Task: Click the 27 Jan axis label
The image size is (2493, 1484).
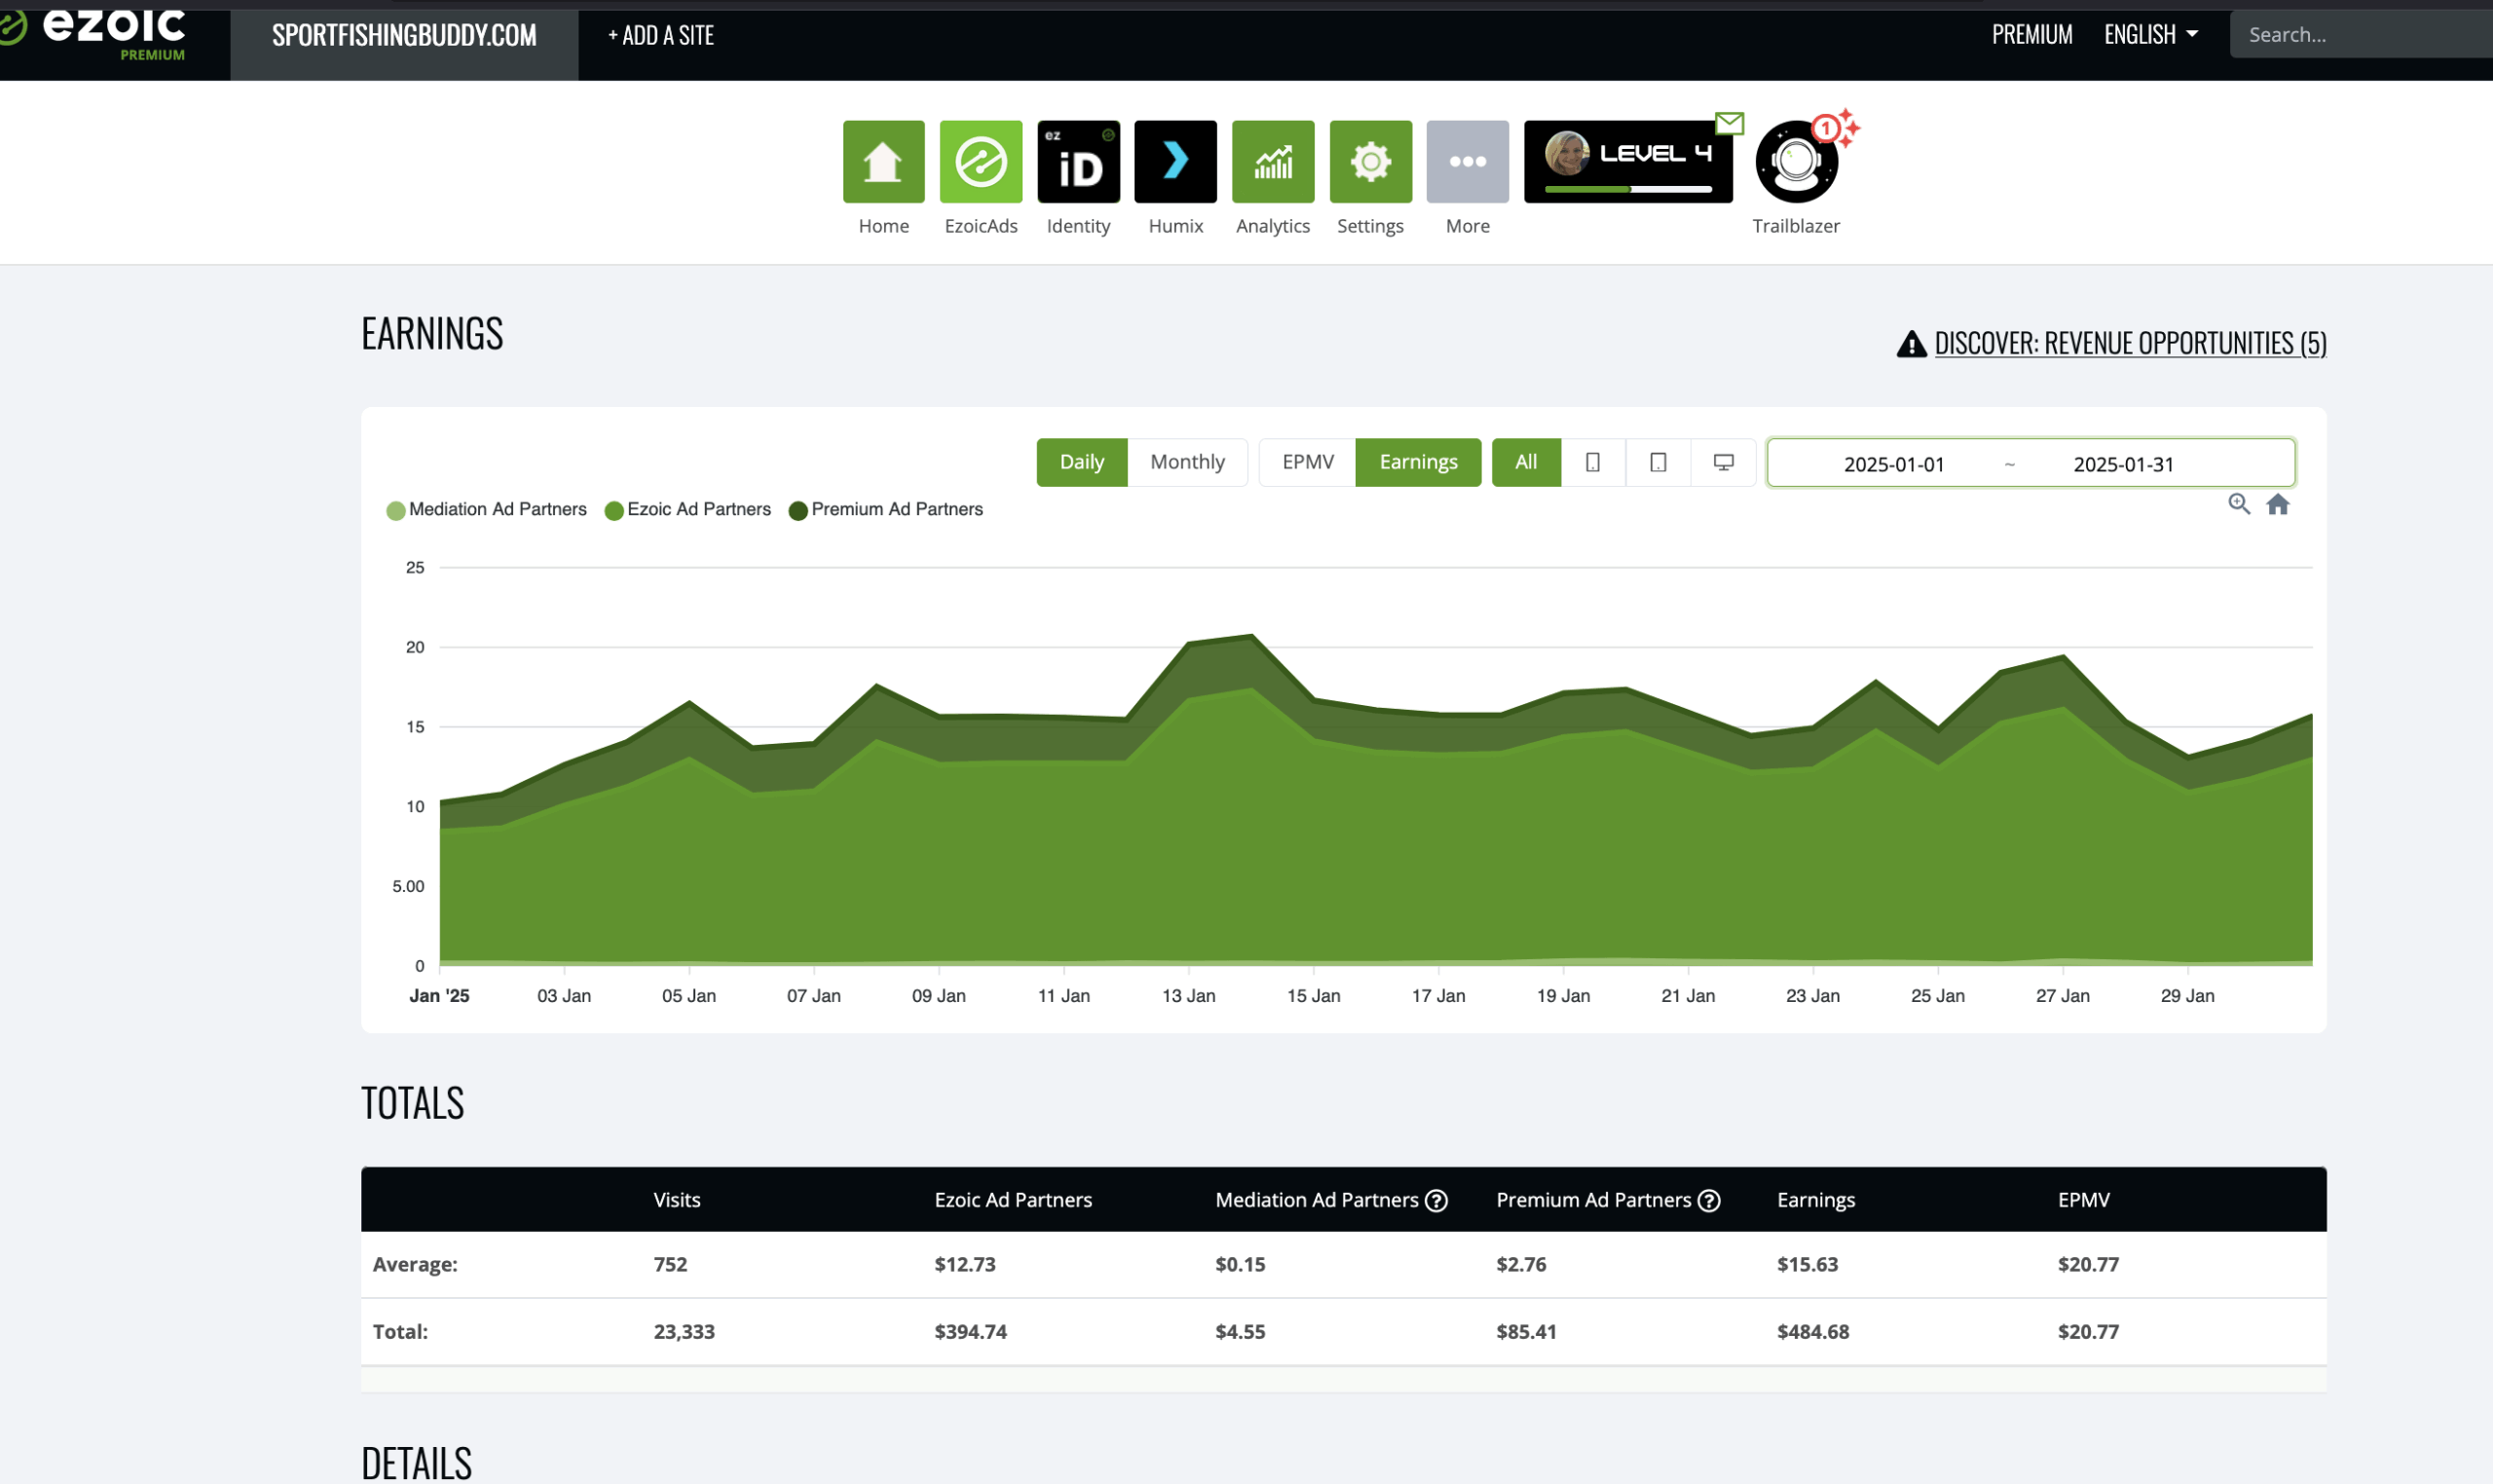Action: pos(2063,996)
